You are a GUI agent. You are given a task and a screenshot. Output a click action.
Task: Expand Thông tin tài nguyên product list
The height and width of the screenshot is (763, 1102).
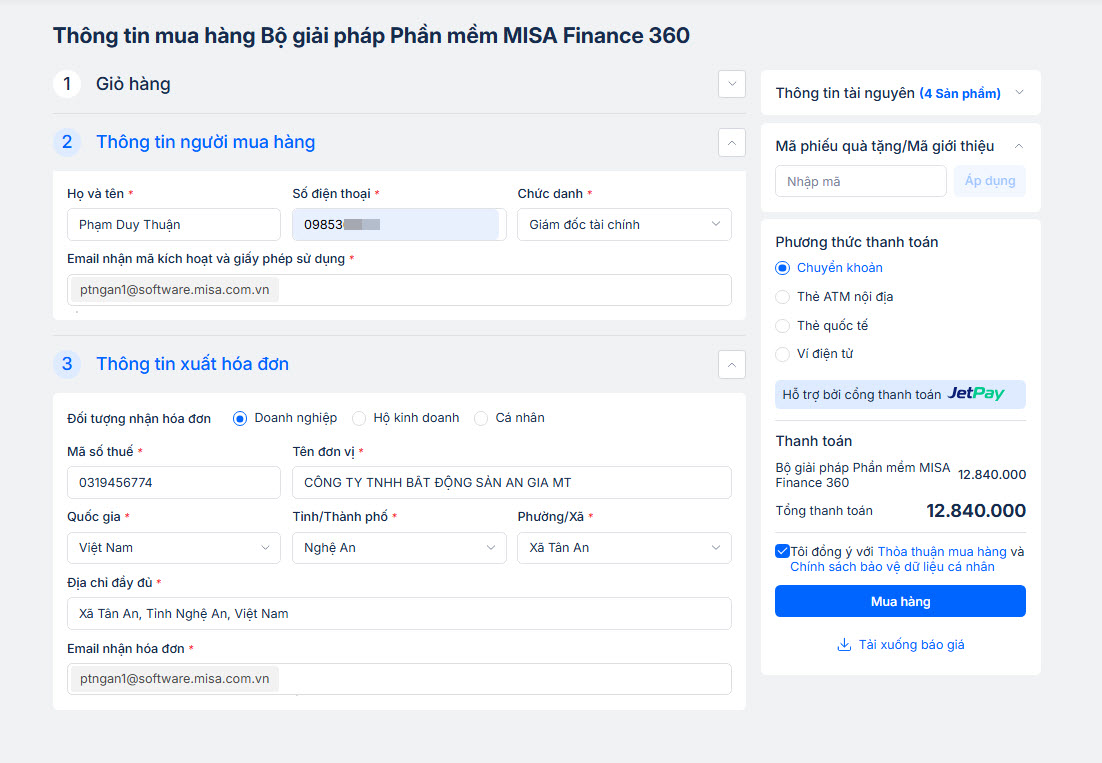tap(1019, 93)
